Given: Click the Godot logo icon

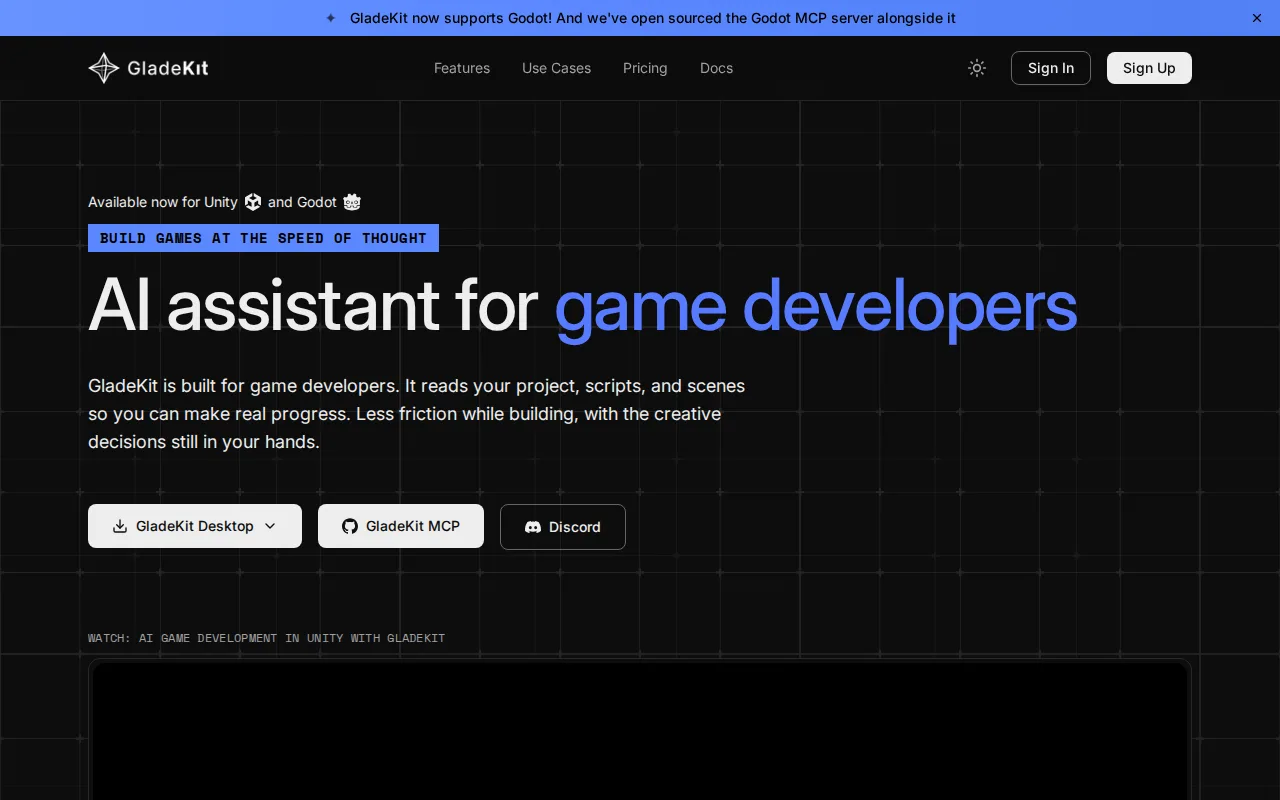Looking at the screenshot, I should [352, 202].
